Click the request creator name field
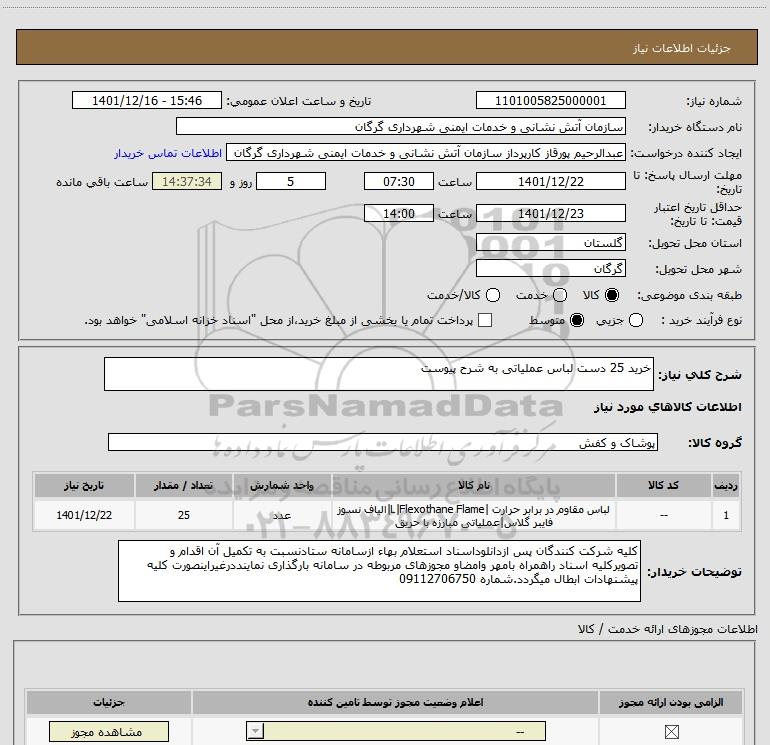The width and height of the screenshot is (770, 745). (426, 153)
